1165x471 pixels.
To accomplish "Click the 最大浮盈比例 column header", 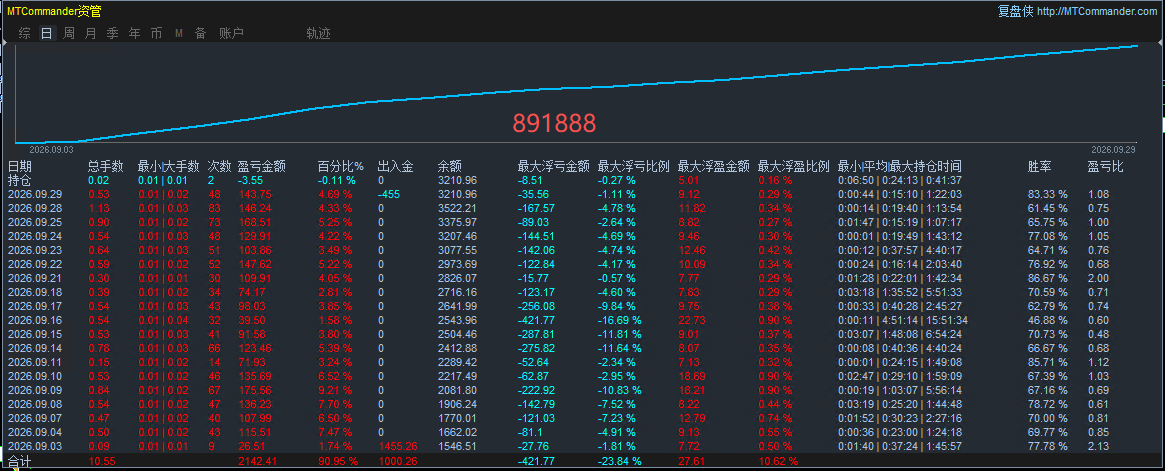I will [794, 166].
